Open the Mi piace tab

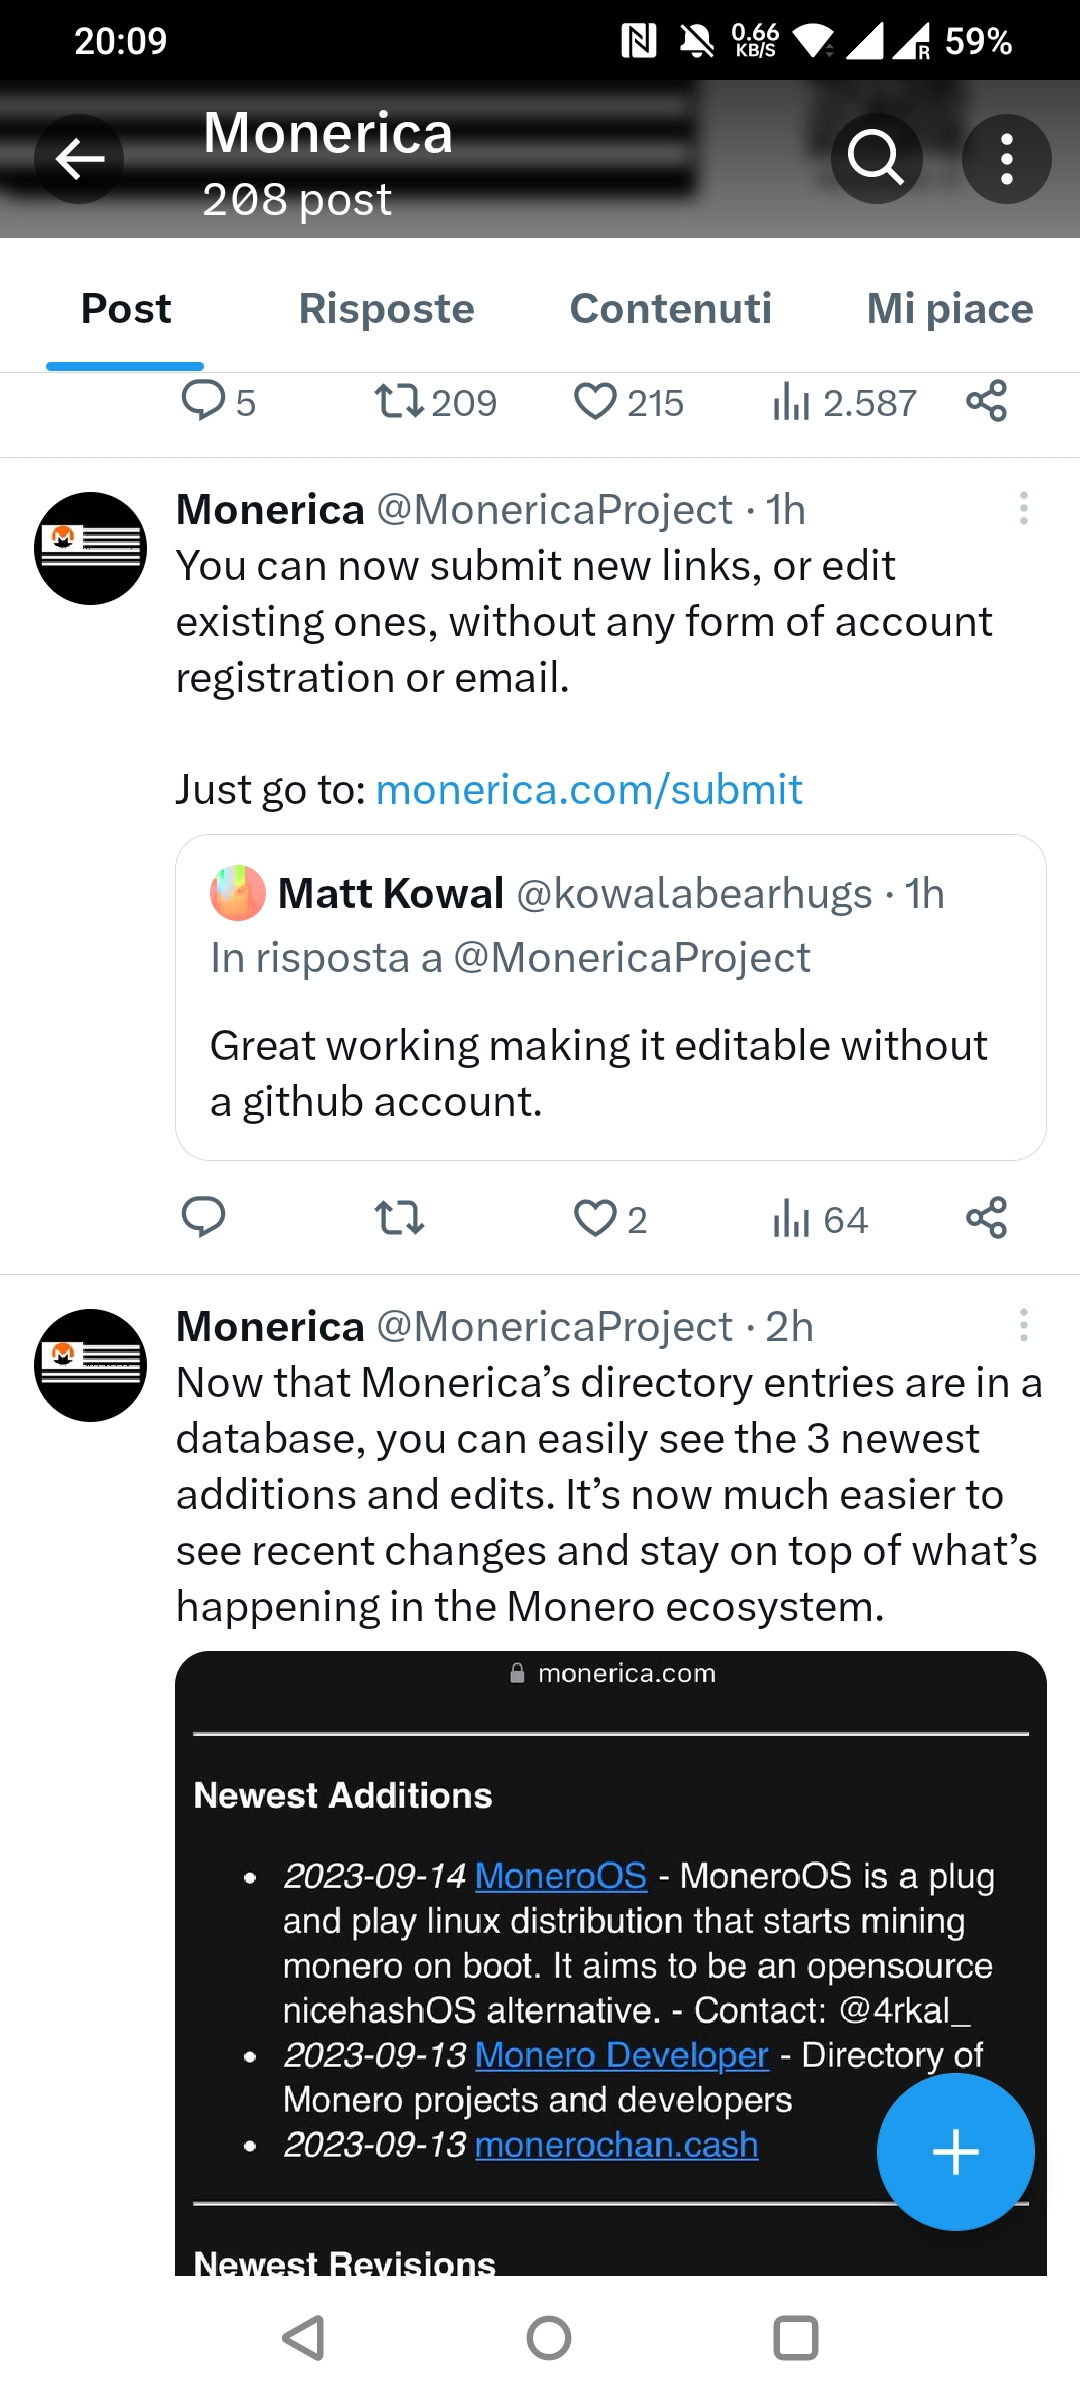coord(949,309)
